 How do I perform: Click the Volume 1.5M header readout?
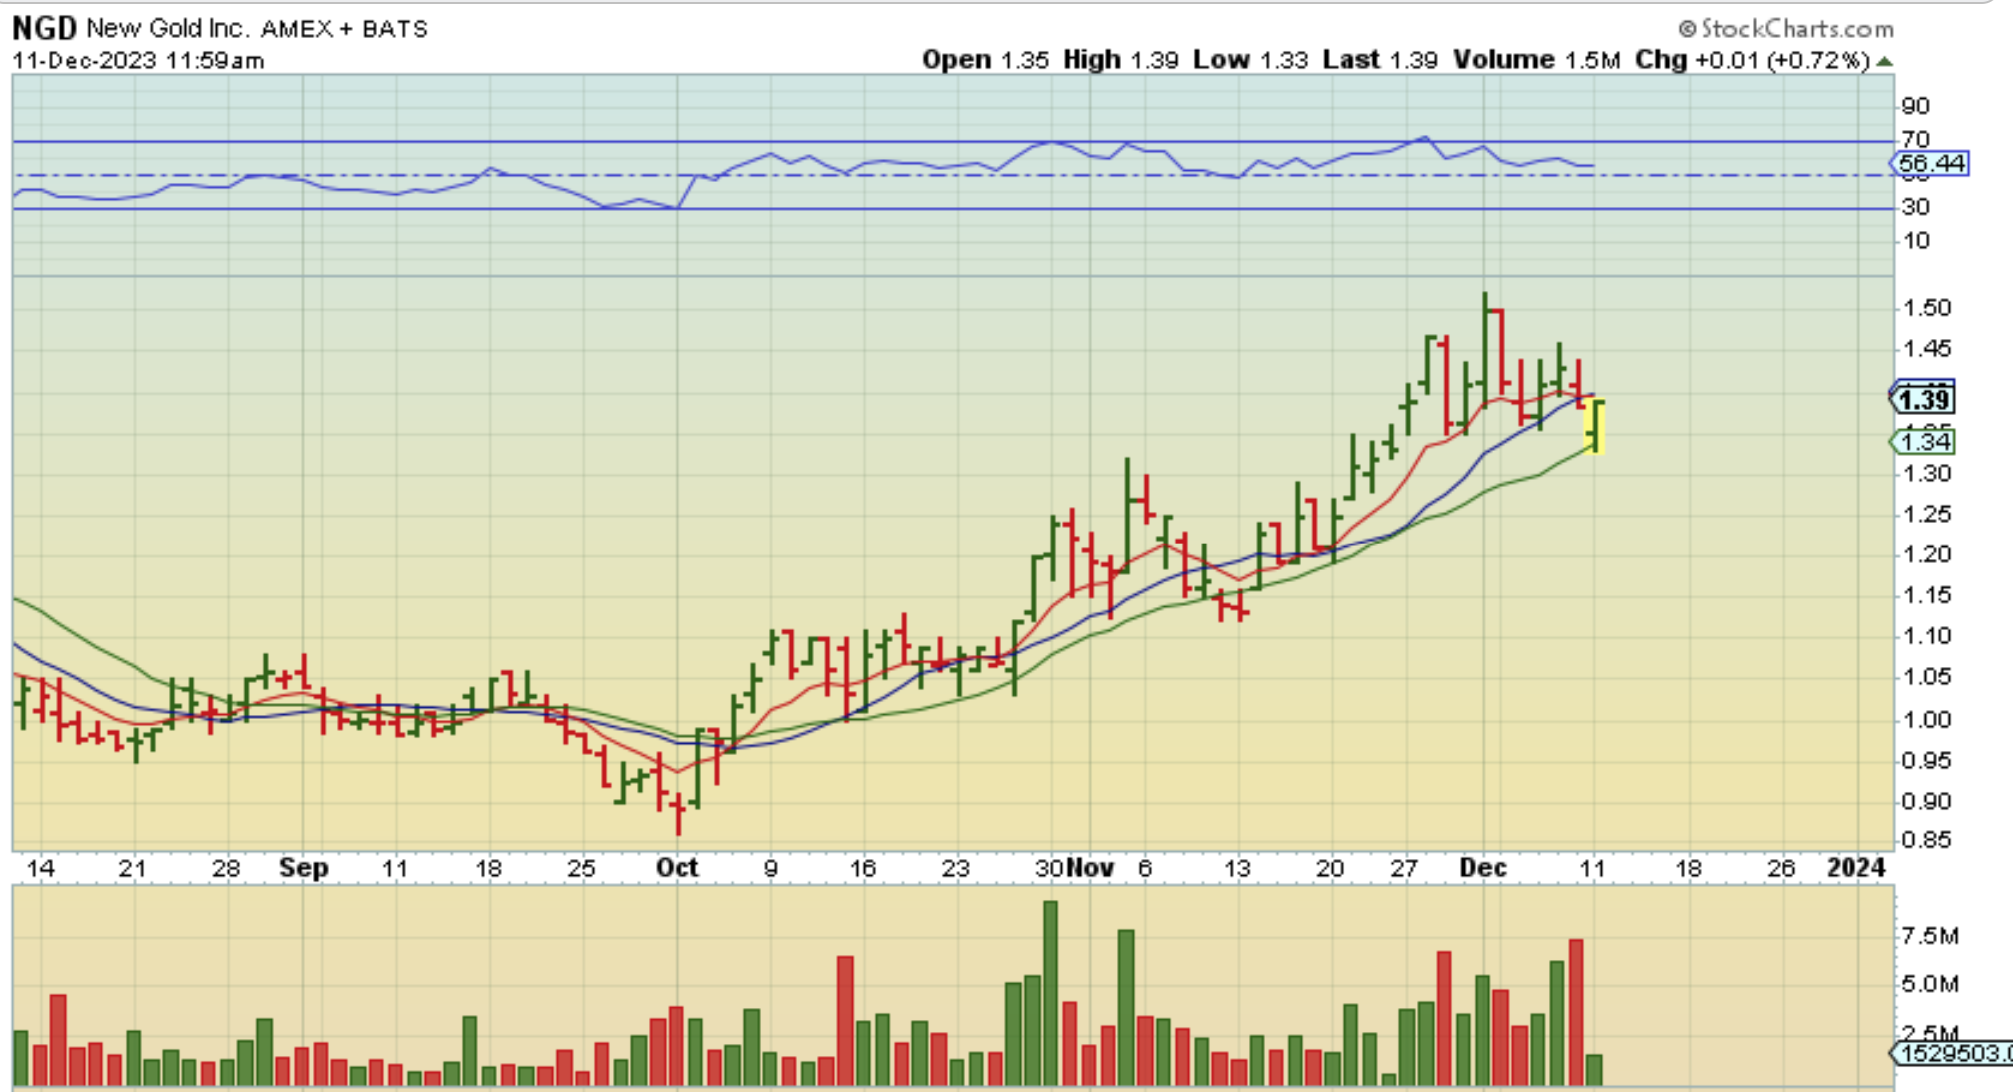[1536, 60]
